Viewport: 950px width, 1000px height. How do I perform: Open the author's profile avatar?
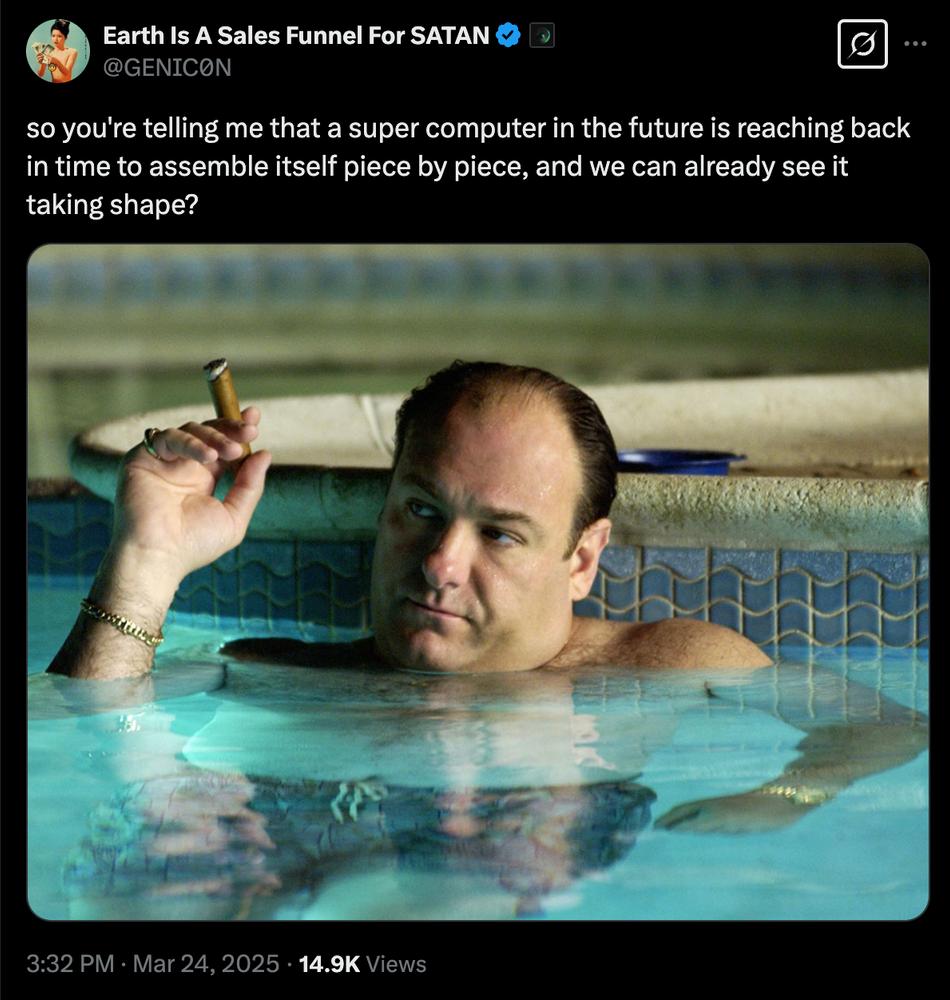(58, 51)
